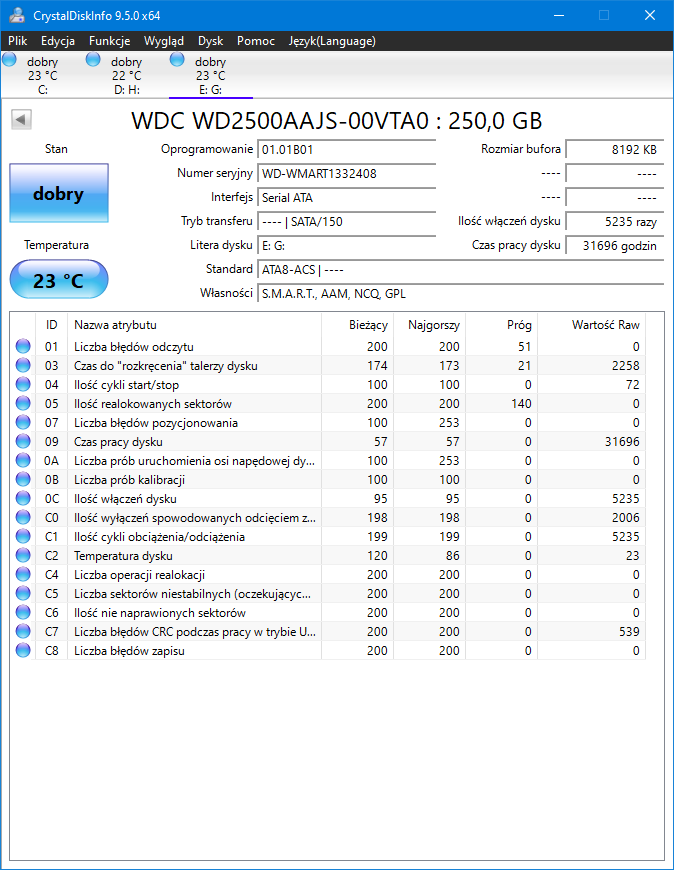674x870 pixels.
Task: Switch to the C: disk tab
Action: 43,75
